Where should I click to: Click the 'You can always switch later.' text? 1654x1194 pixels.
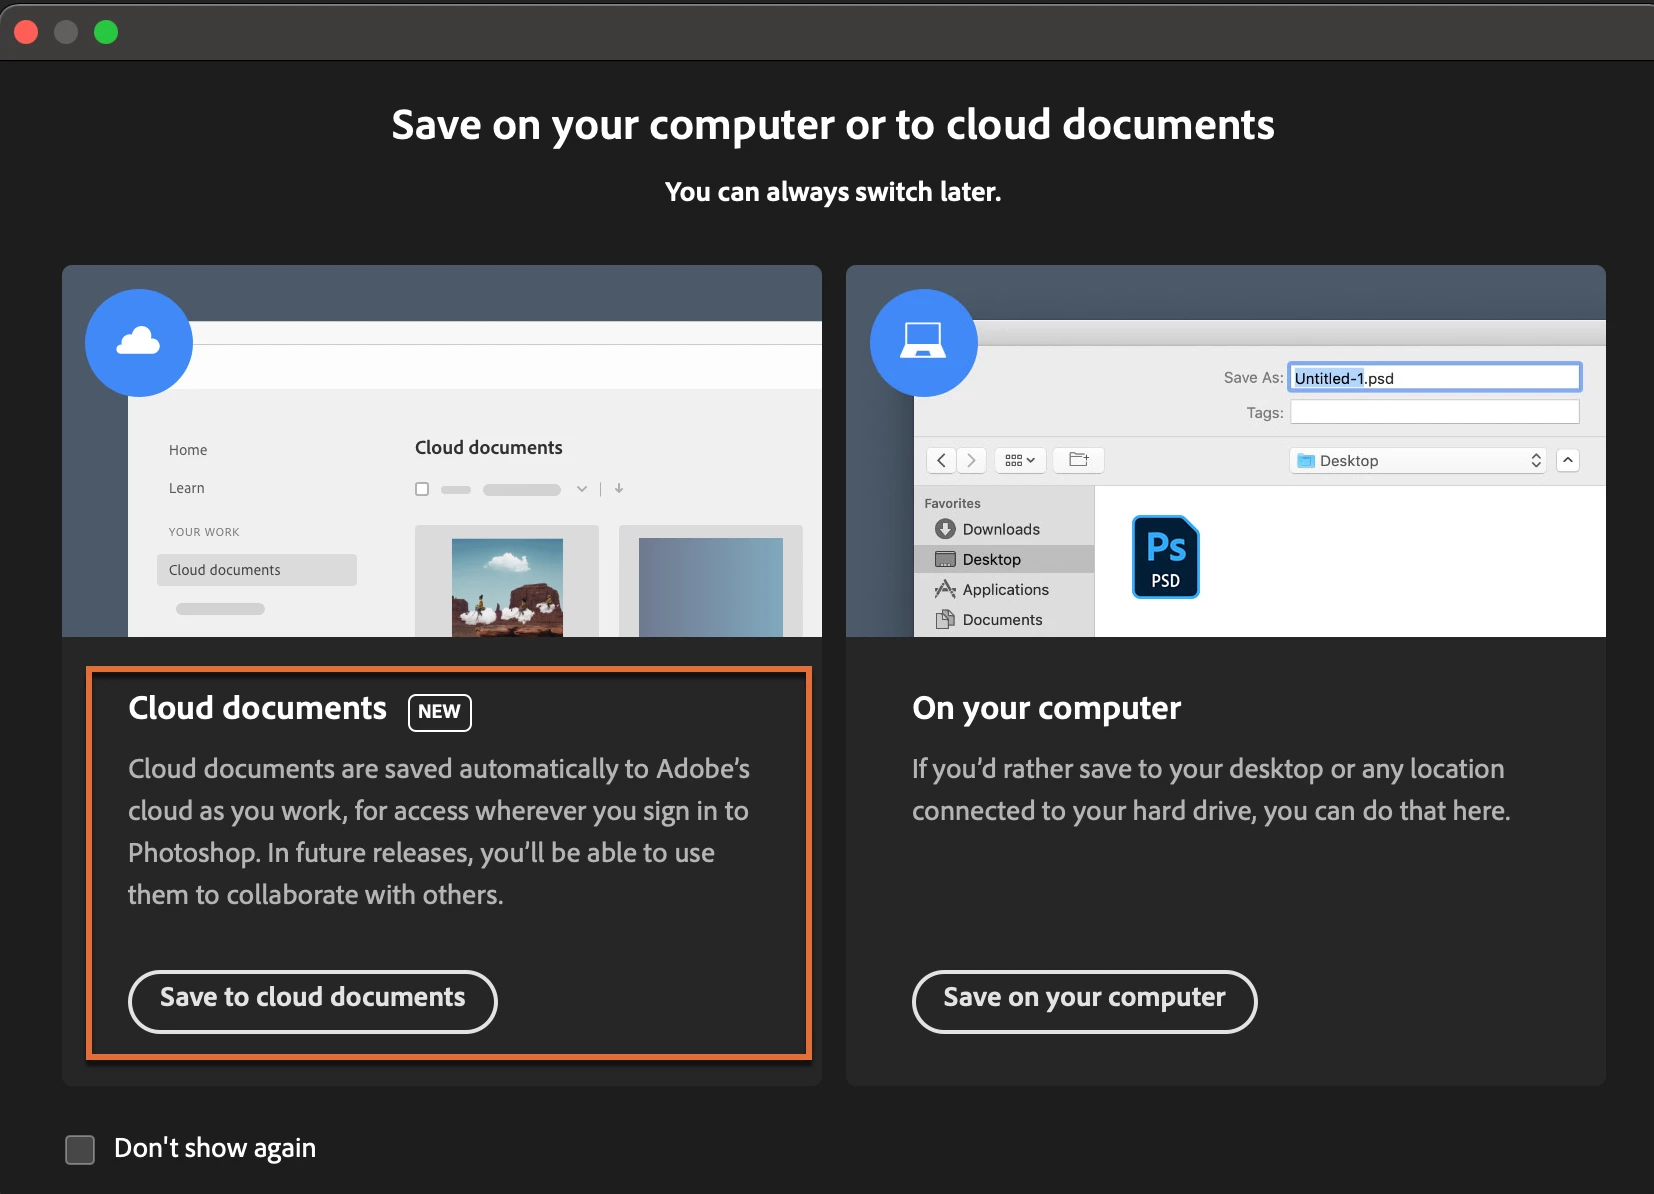[x=833, y=192]
